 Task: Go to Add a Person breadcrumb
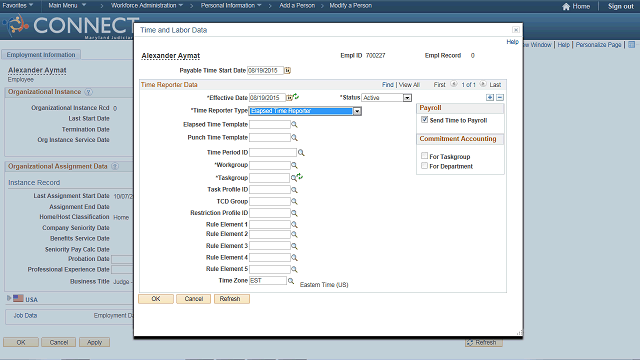click(297, 5)
